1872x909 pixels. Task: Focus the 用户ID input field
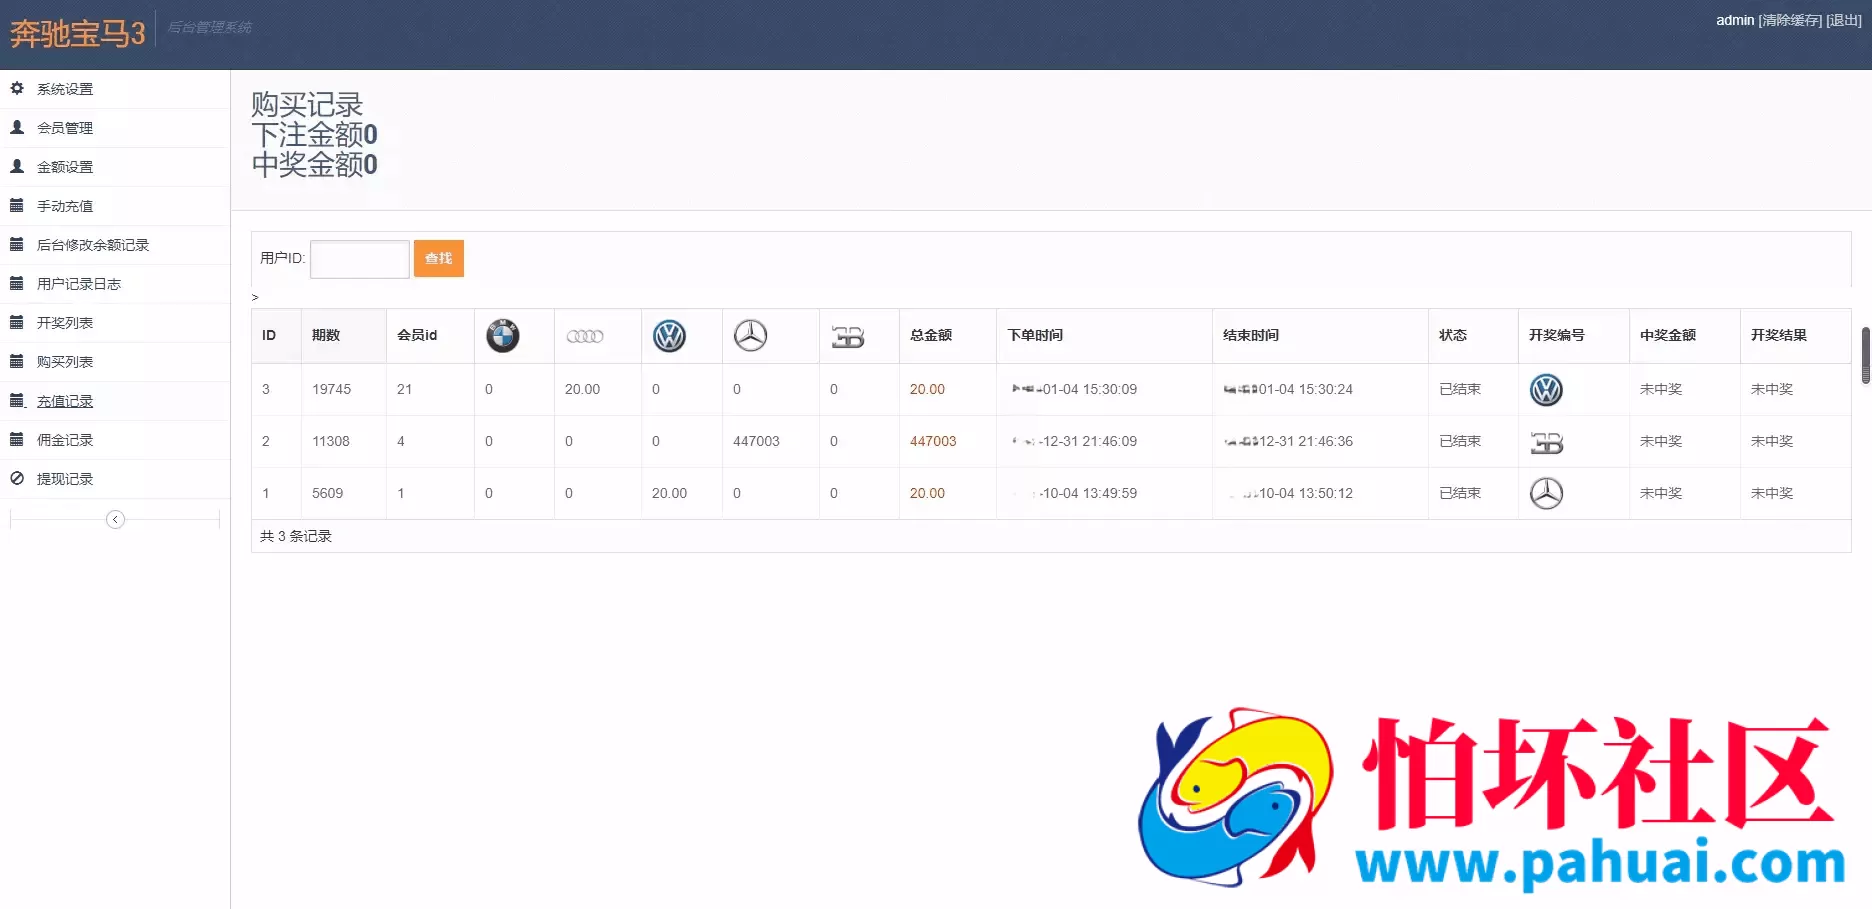(x=360, y=259)
